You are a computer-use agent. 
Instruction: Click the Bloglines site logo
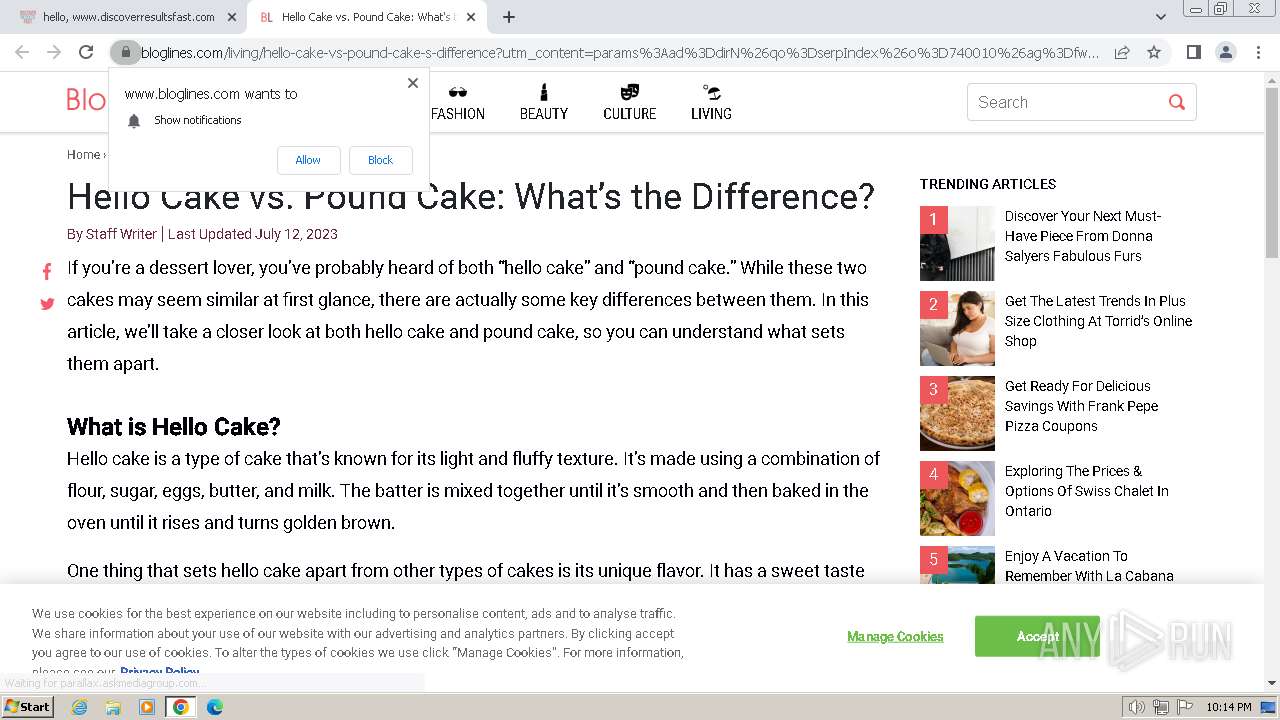86,100
